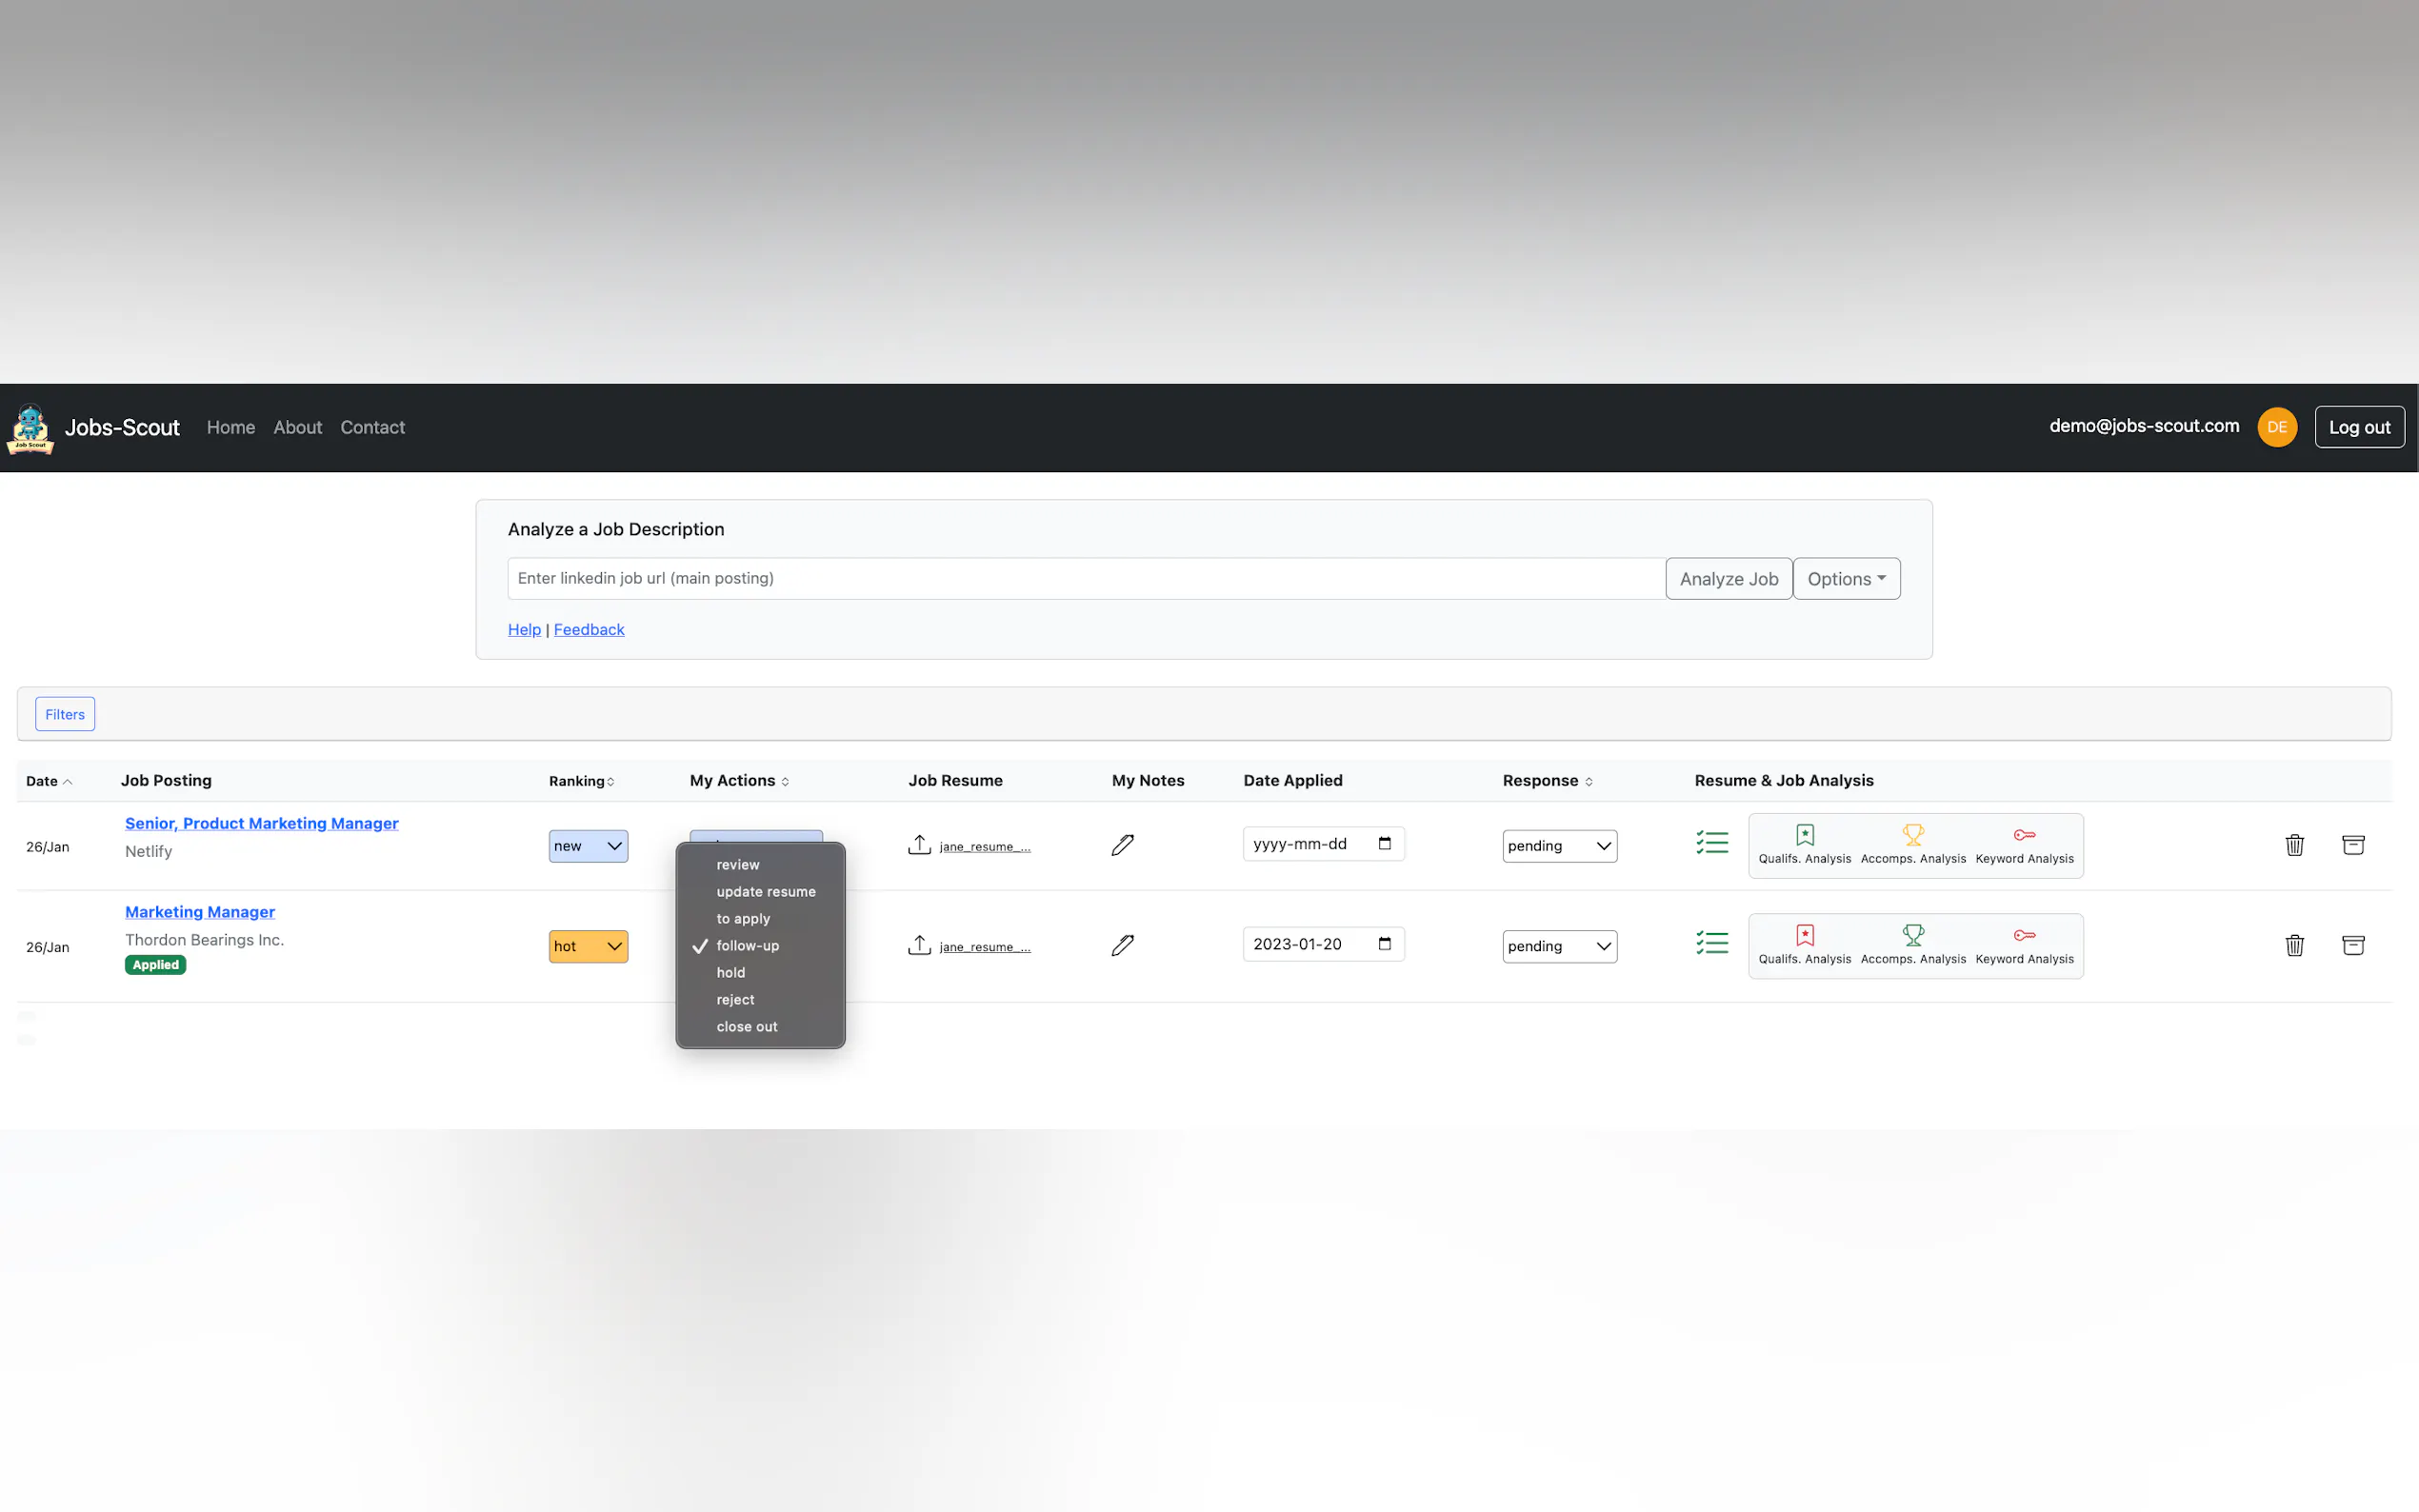Open Keyword Analysis for Netlify job

click(2023, 845)
